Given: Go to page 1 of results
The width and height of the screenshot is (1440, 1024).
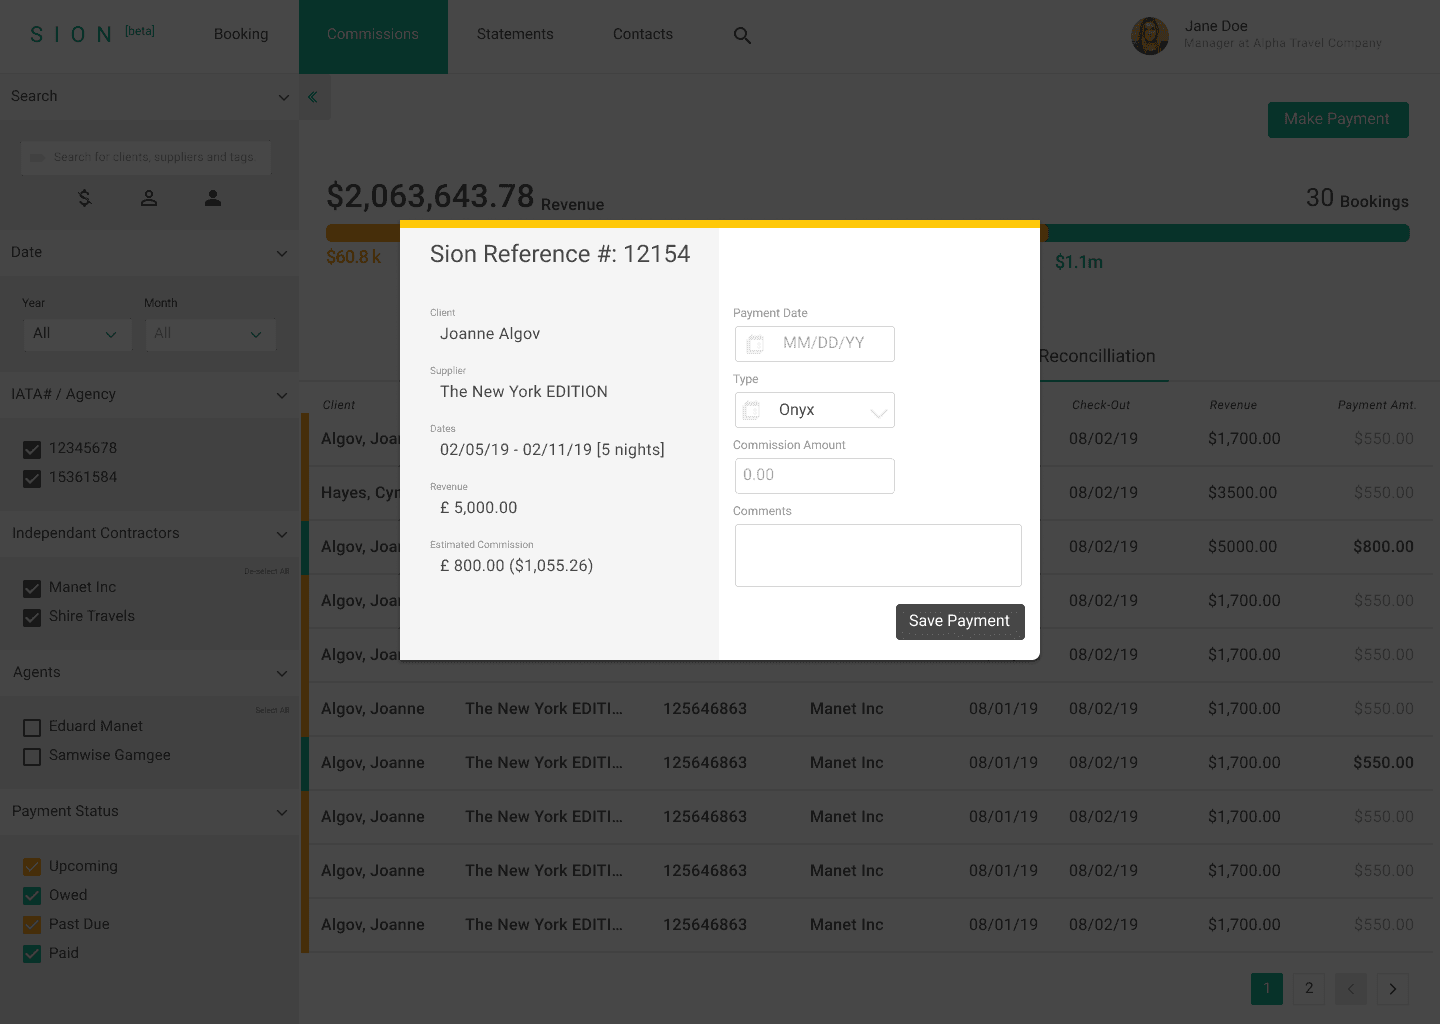Looking at the screenshot, I should (x=1267, y=989).
